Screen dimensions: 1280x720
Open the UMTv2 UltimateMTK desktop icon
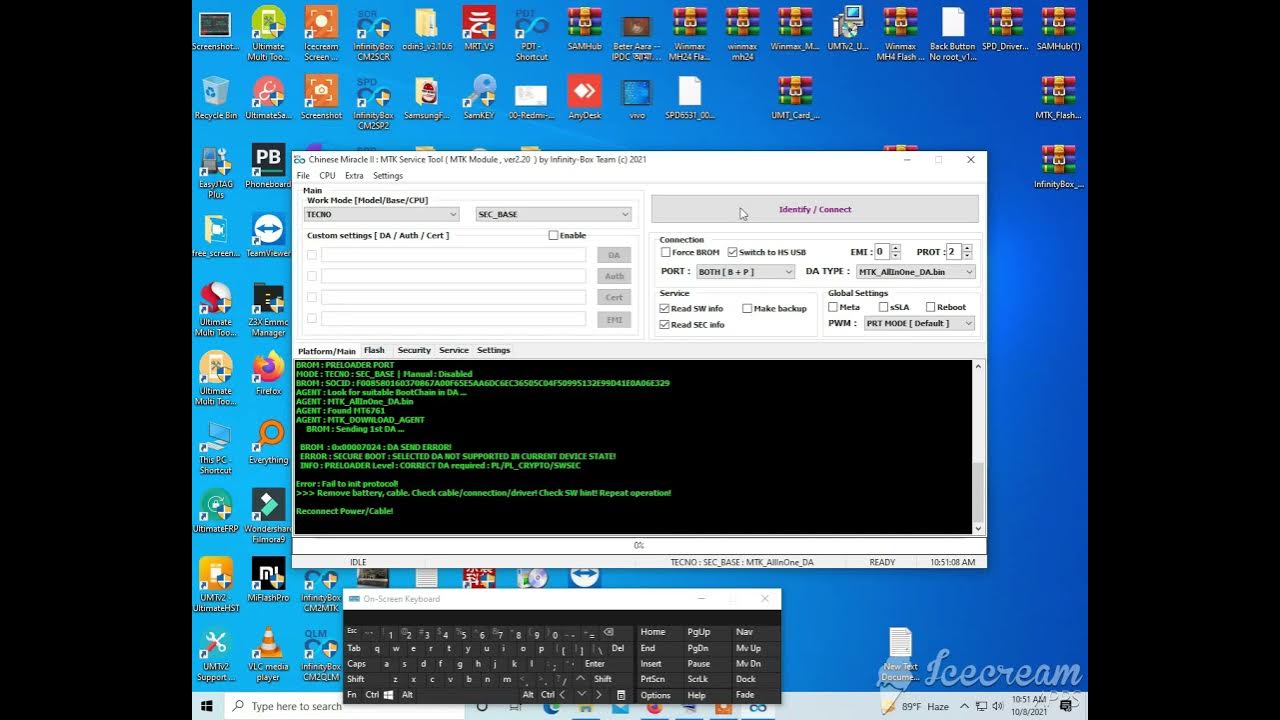(848, 28)
